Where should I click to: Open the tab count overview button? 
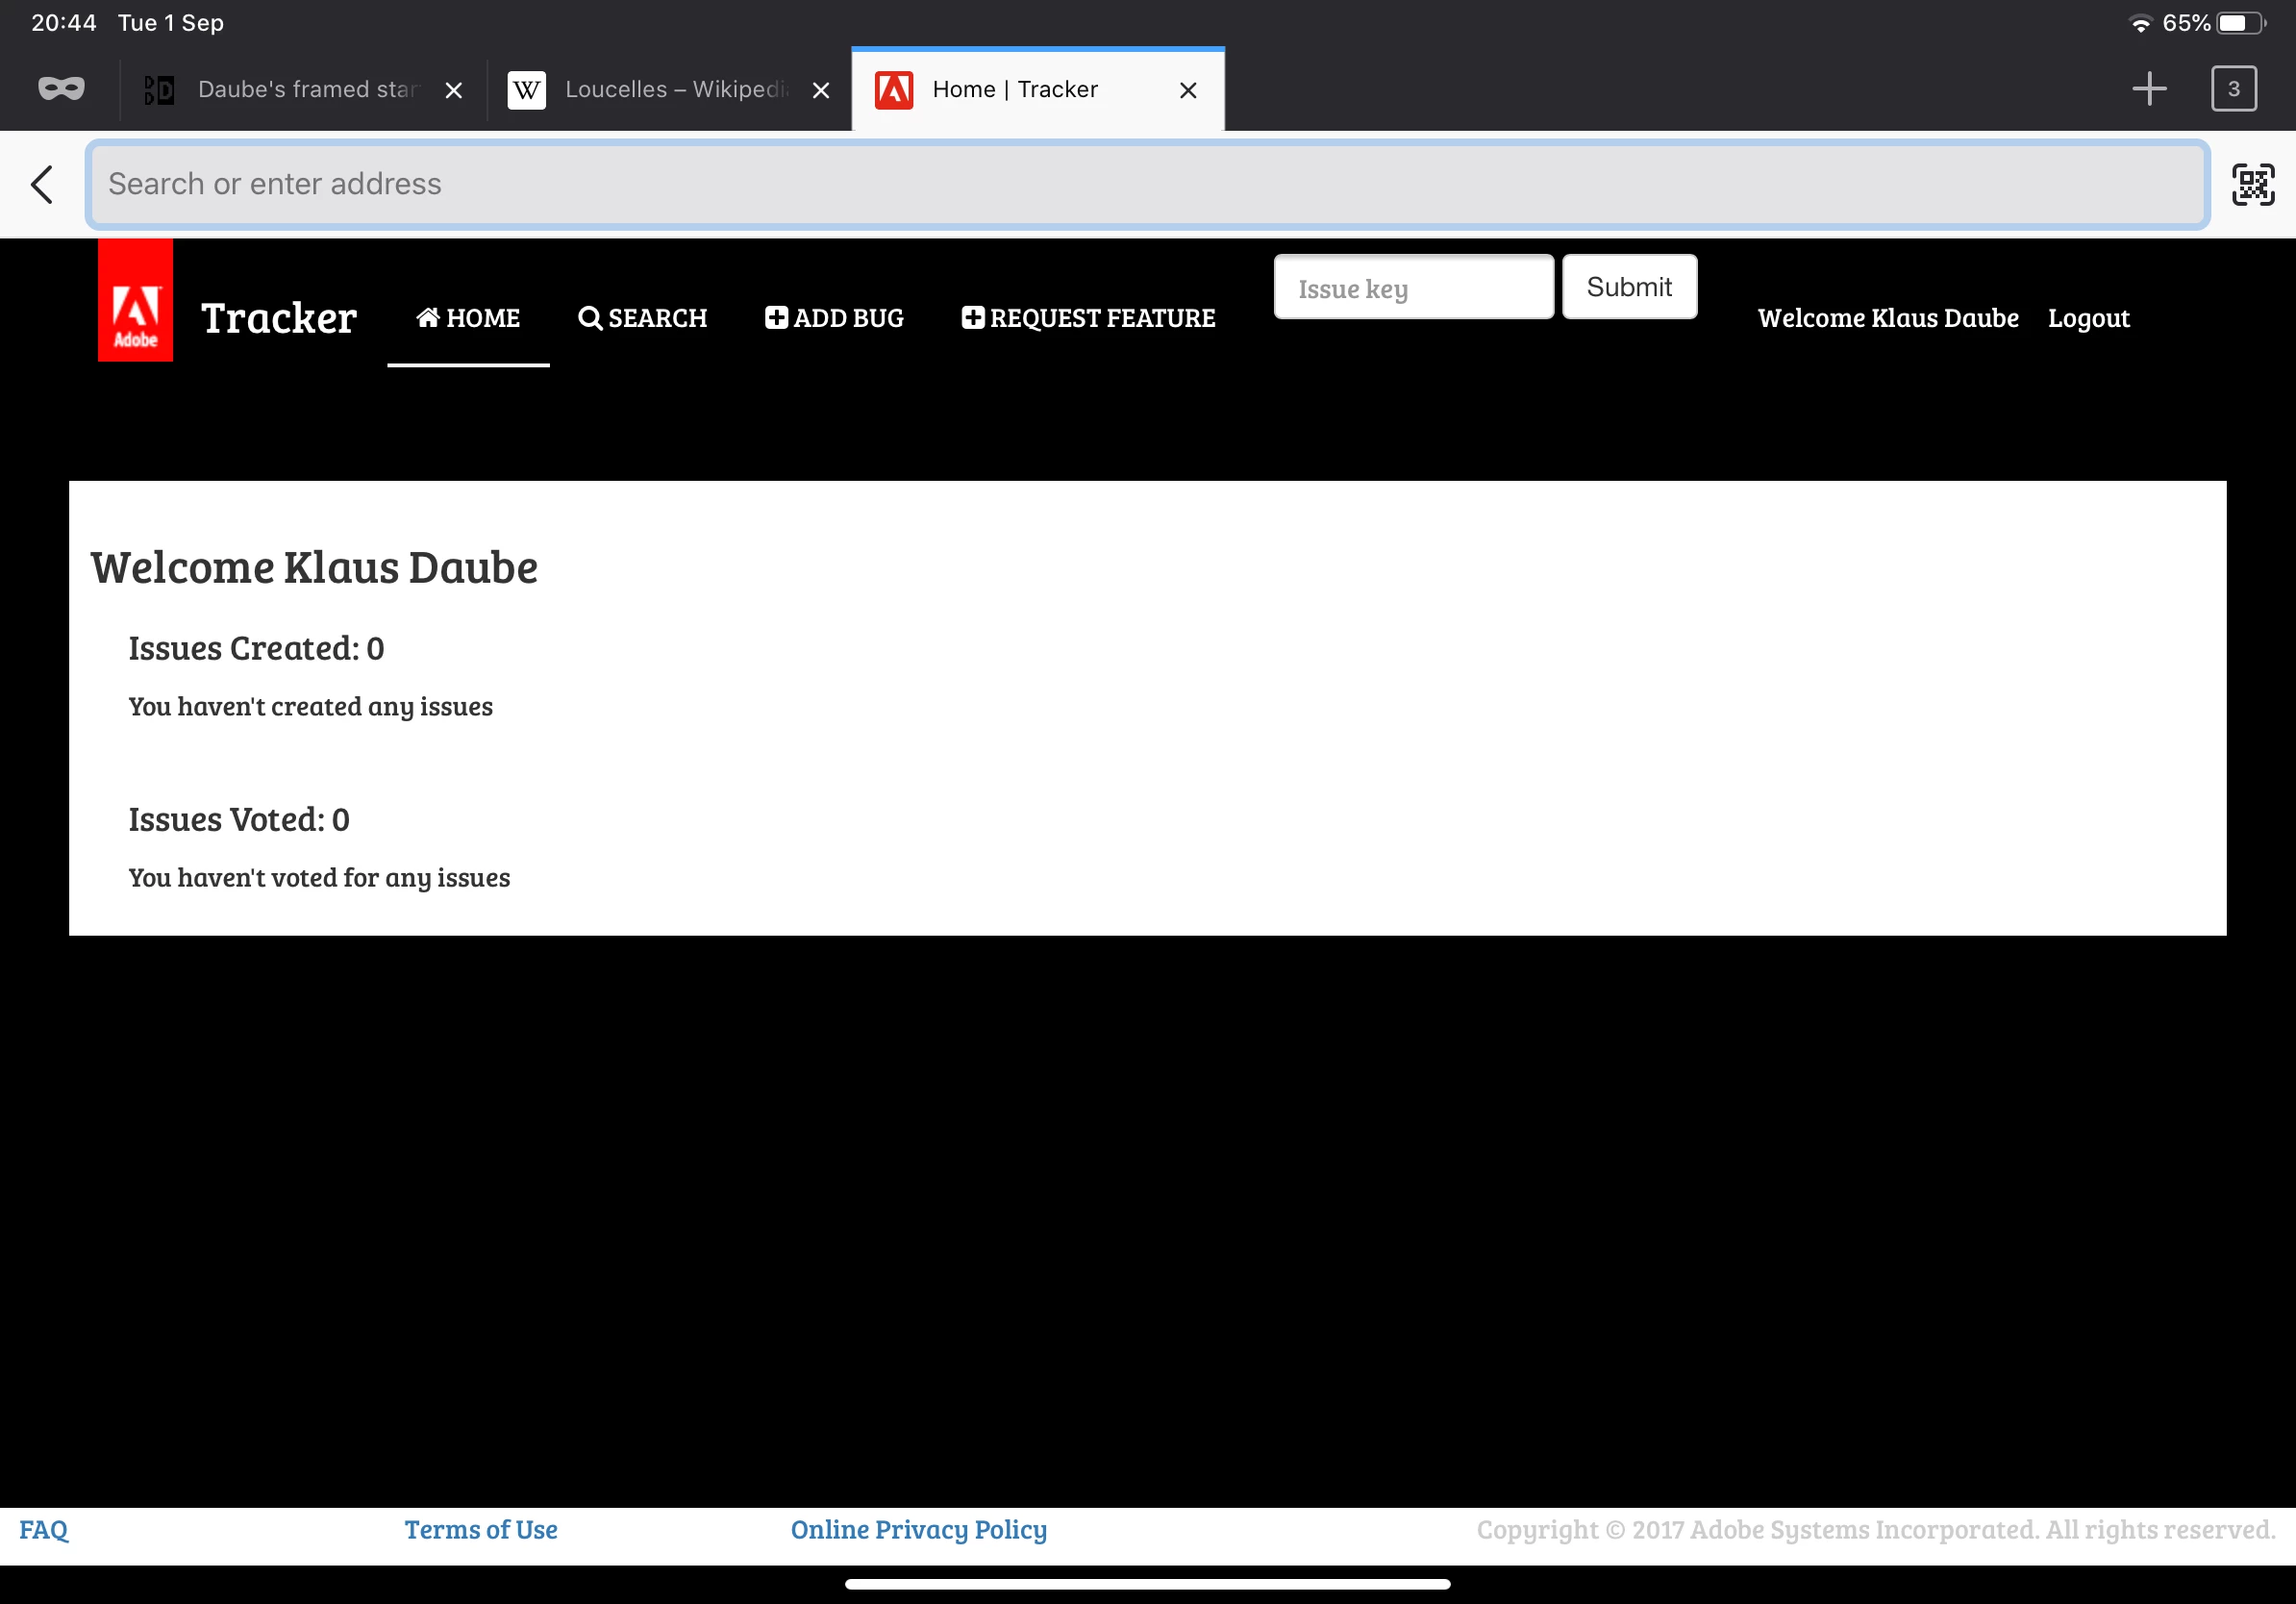click(2233, 89)
